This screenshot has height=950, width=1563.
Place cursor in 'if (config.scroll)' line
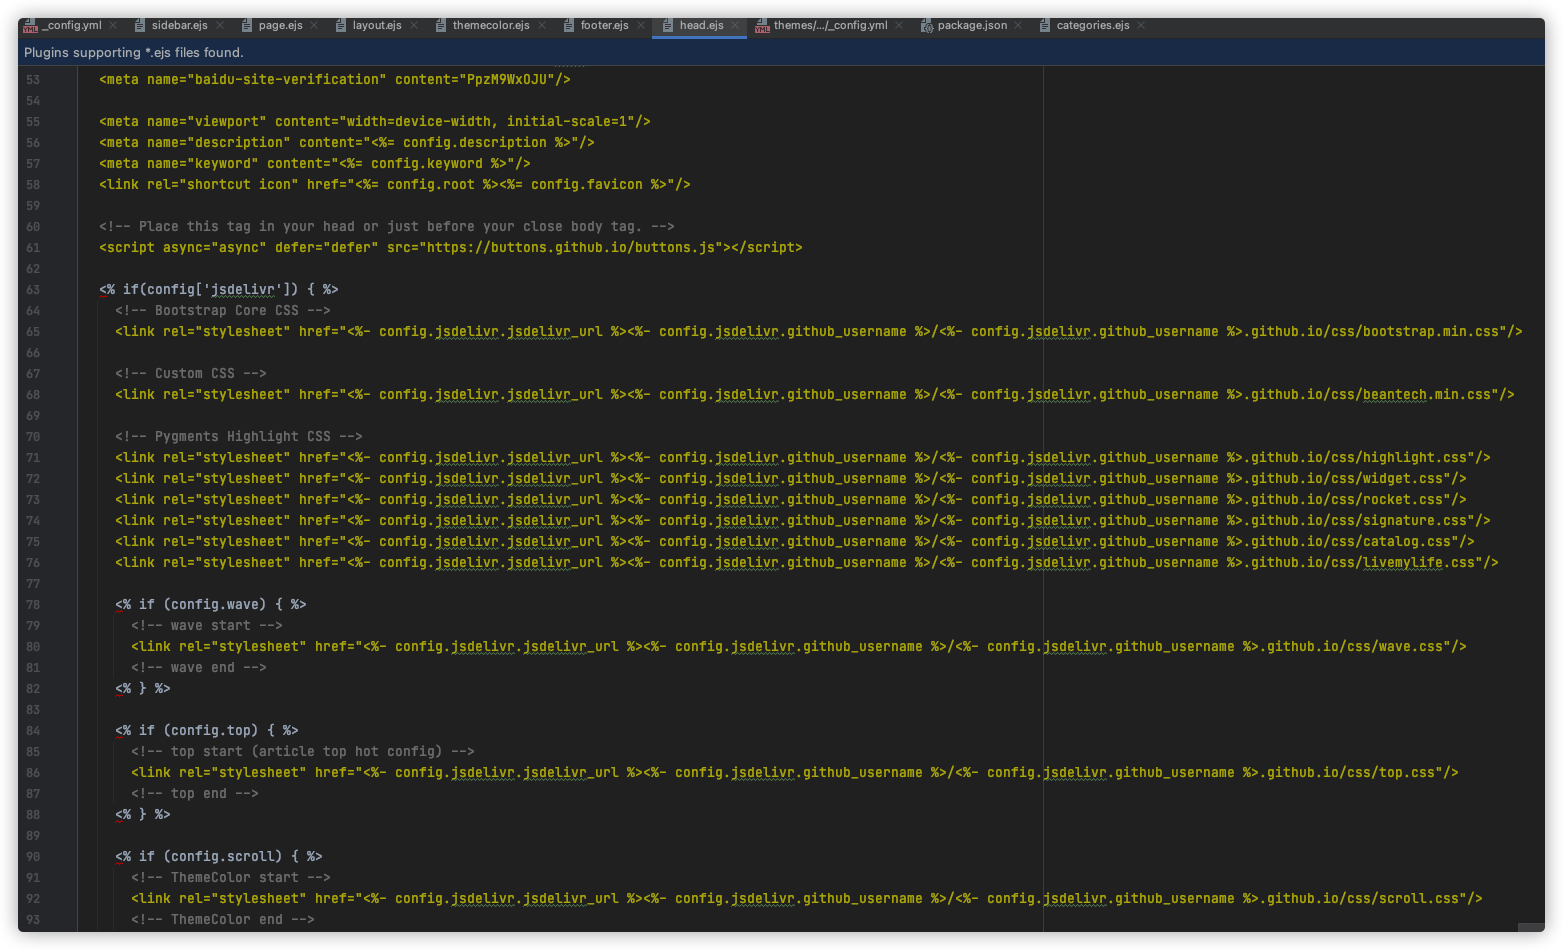click(x=219, y=857)
